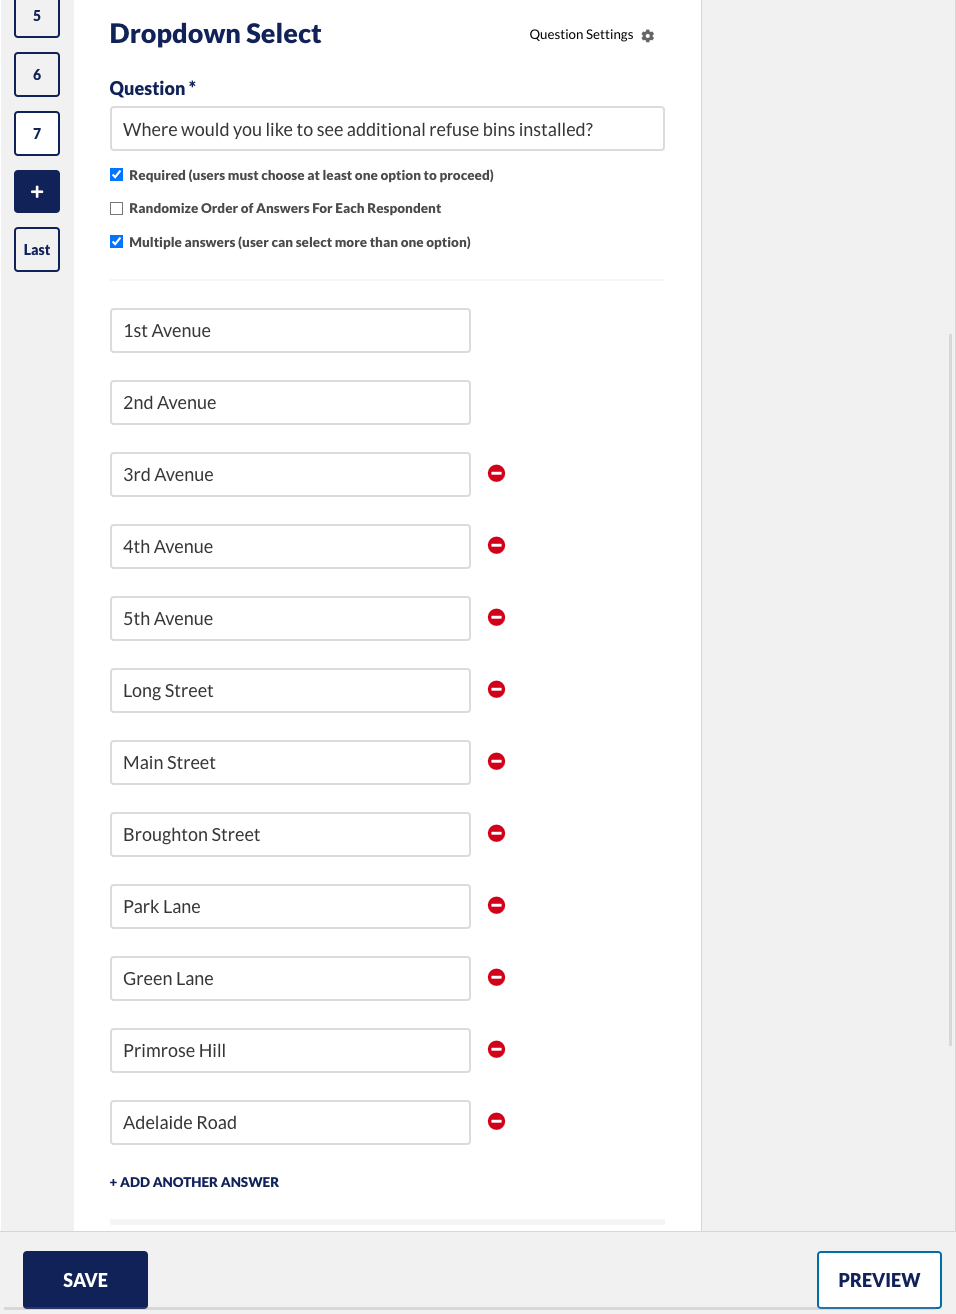Click the question text input field
This screenshot has width=956, height=1314.
click(x=387, y=129)
